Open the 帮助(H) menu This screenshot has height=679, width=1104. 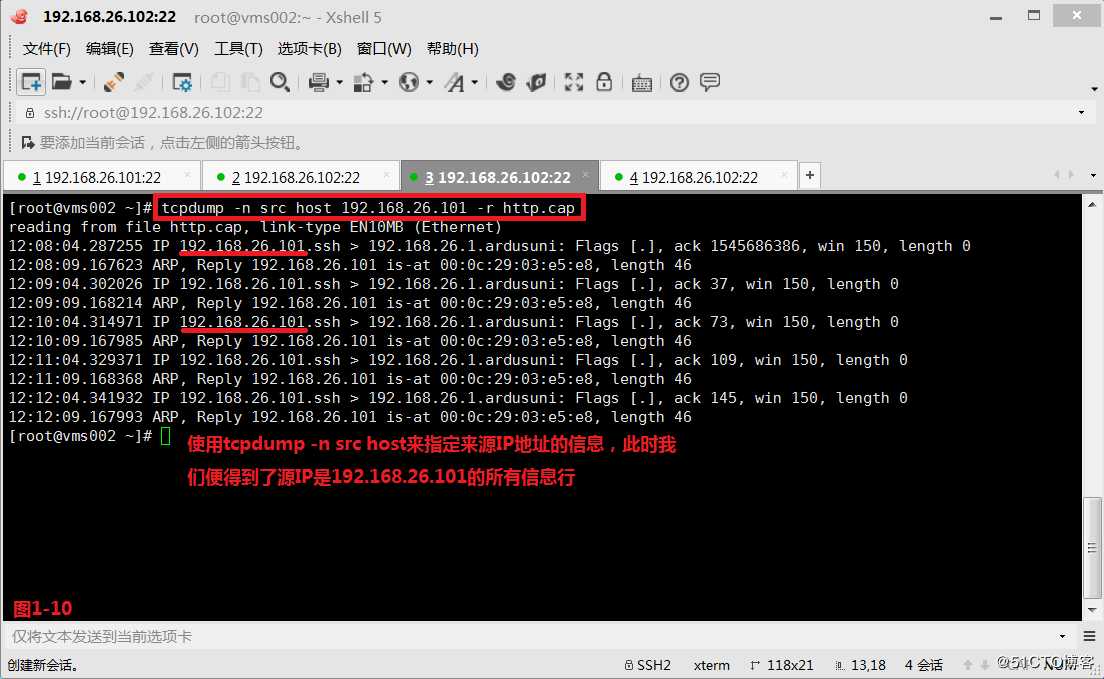[x=453, y=49]
